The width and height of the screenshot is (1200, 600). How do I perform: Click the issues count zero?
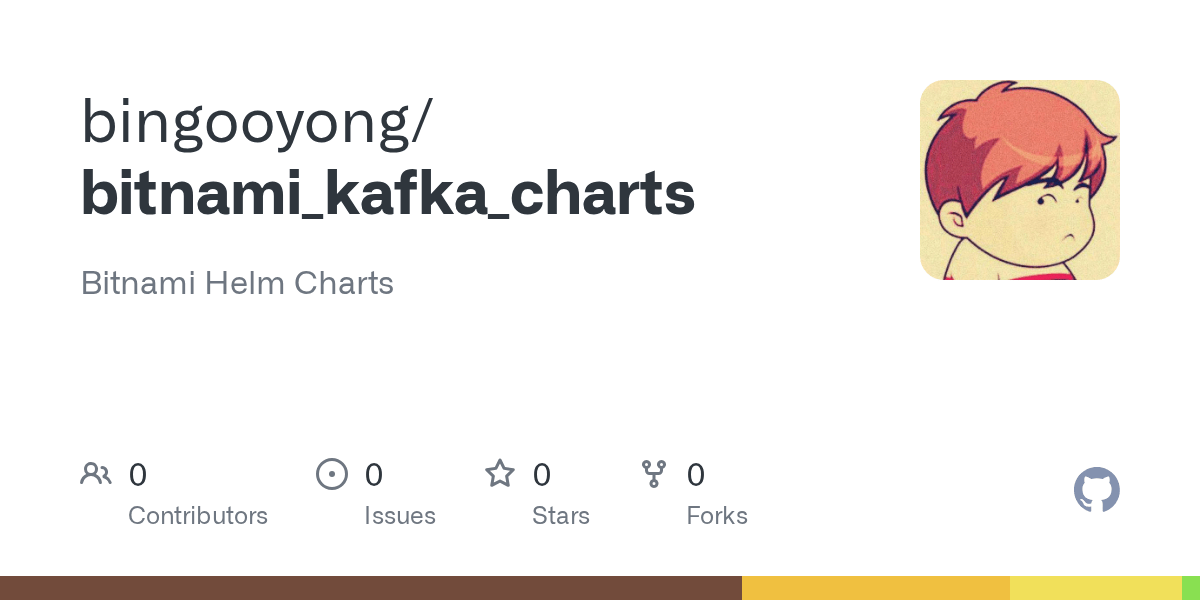(x=374, y=474)
